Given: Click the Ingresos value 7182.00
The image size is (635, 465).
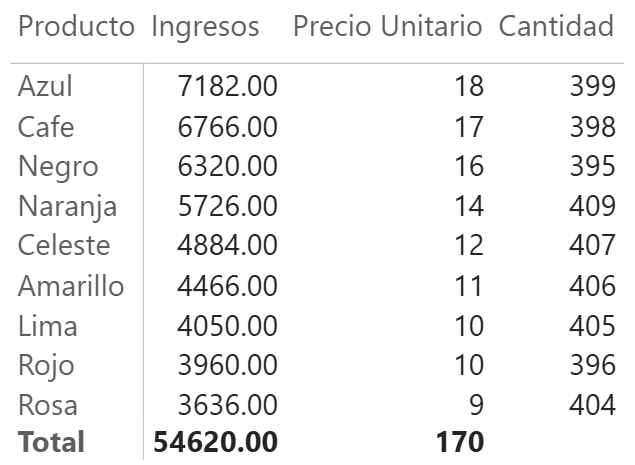Looking at the screenshot, I should click(227, 87).
